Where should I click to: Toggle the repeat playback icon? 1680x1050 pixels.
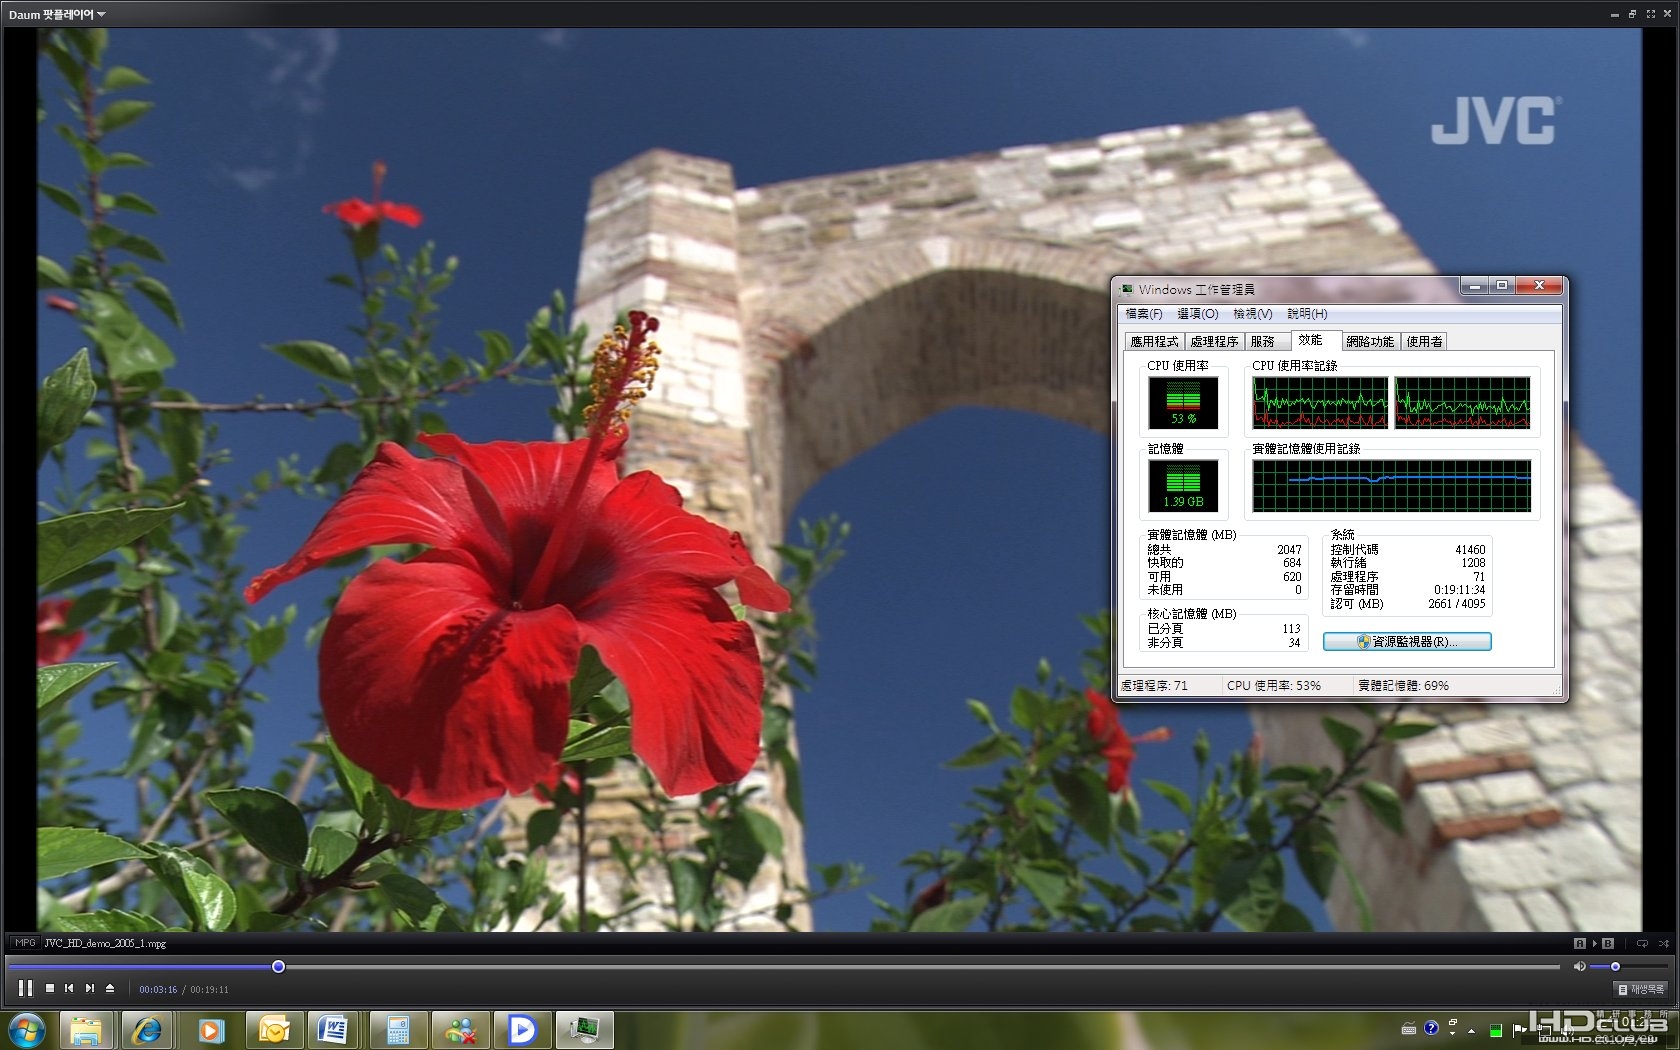tap(1642, 943)
